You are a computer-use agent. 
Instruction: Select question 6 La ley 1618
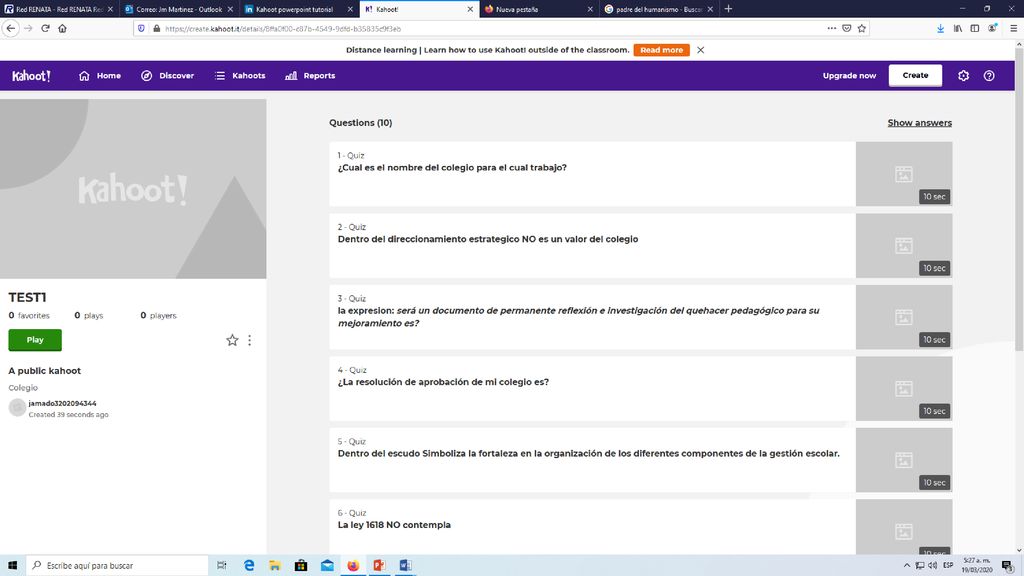pyautogui.click(x=592, y=527)
